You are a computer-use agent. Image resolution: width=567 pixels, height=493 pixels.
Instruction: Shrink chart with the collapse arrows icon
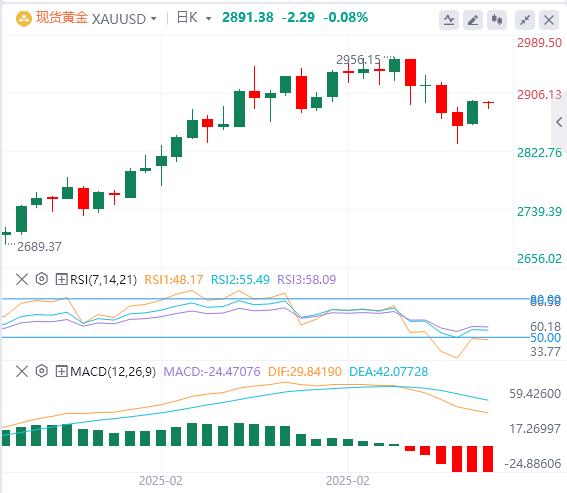(x=525, y=20)
